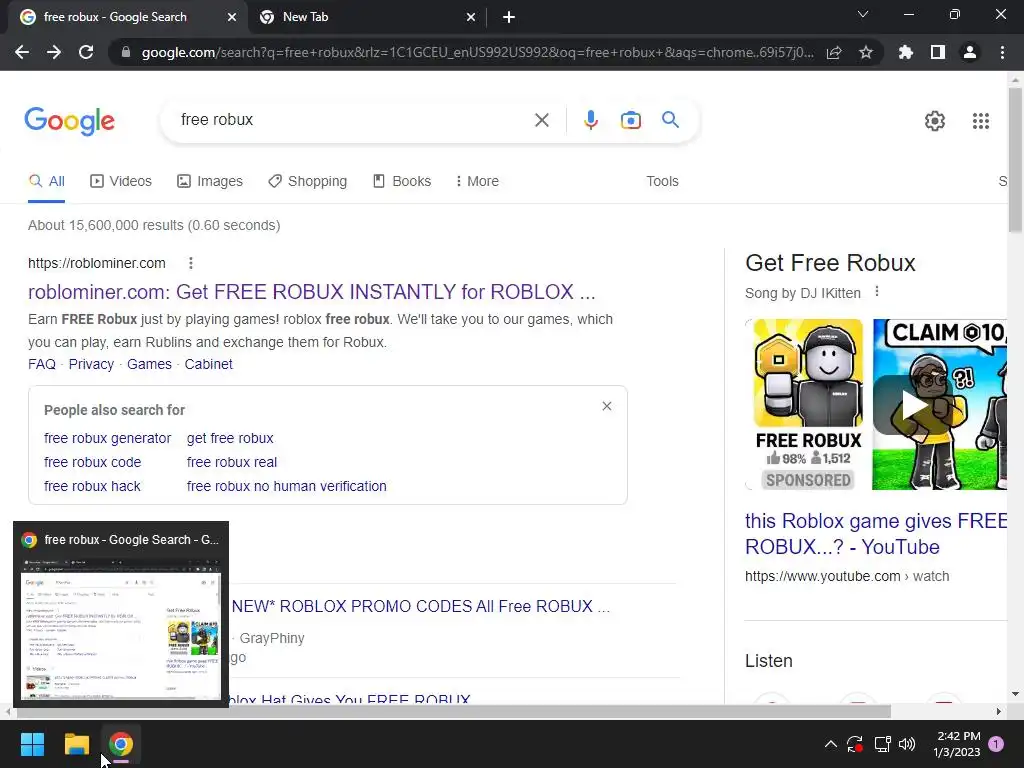Switch to Videos results

click(121, 182)
